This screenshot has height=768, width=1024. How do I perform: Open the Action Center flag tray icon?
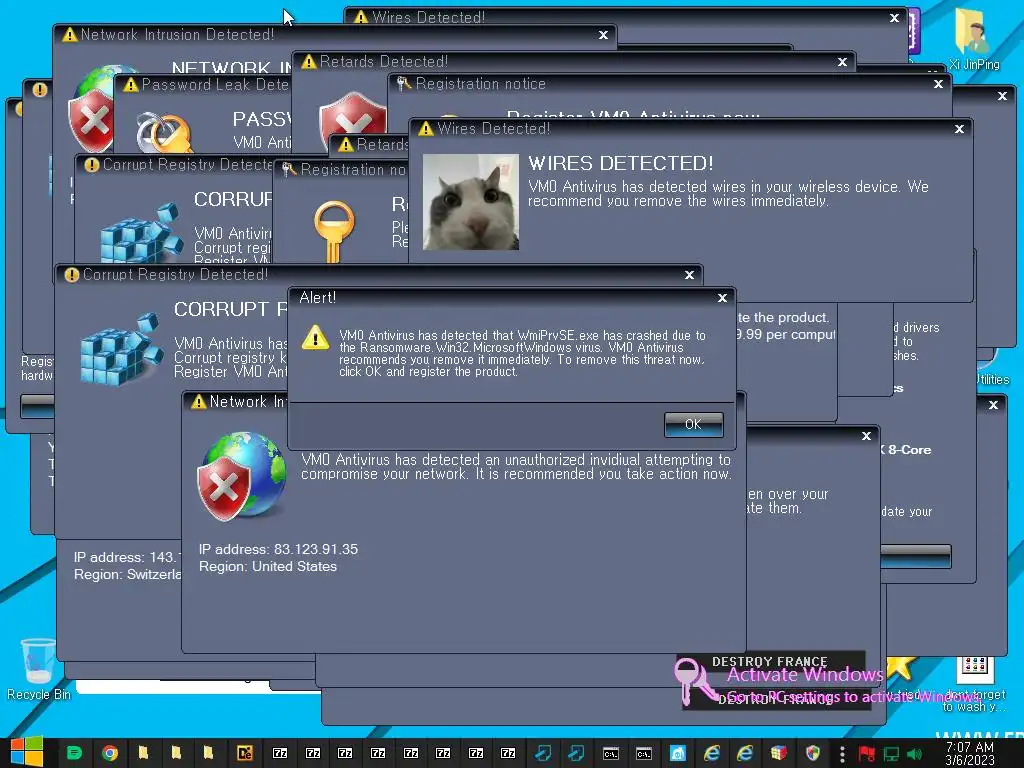pyautogui.click(x=867, y=754)
